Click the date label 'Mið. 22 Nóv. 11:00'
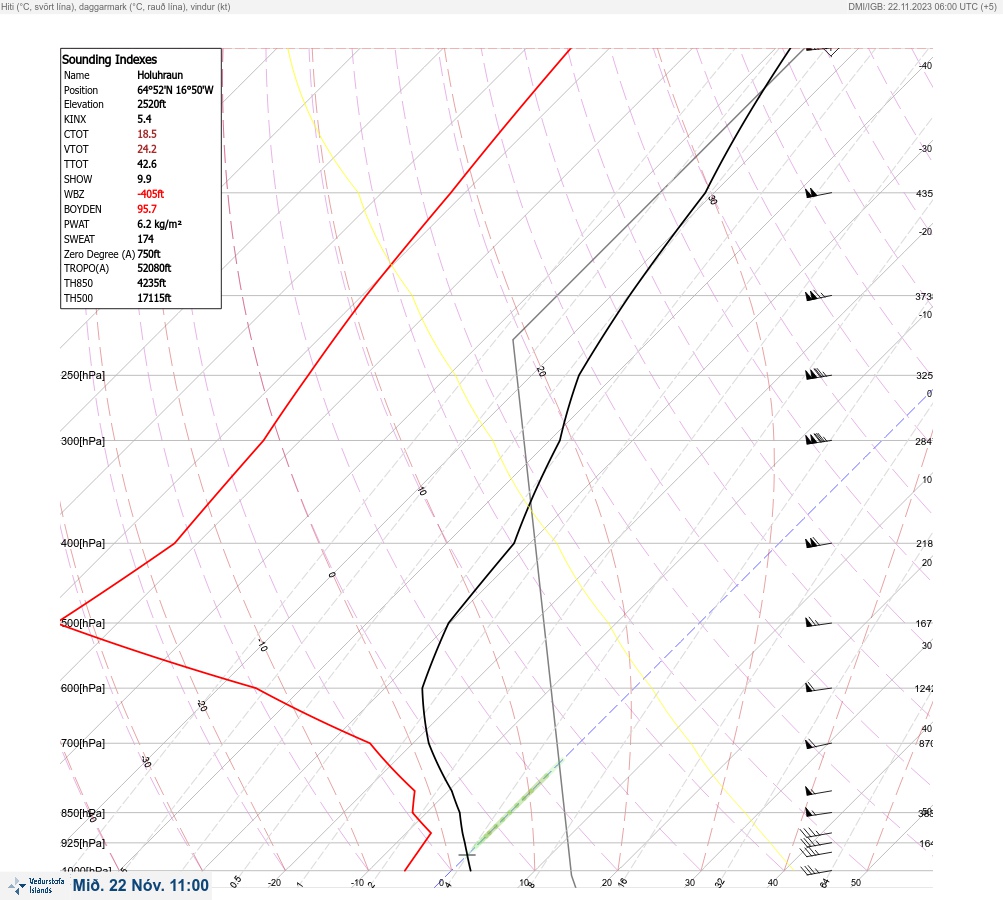 click(141, 885)
